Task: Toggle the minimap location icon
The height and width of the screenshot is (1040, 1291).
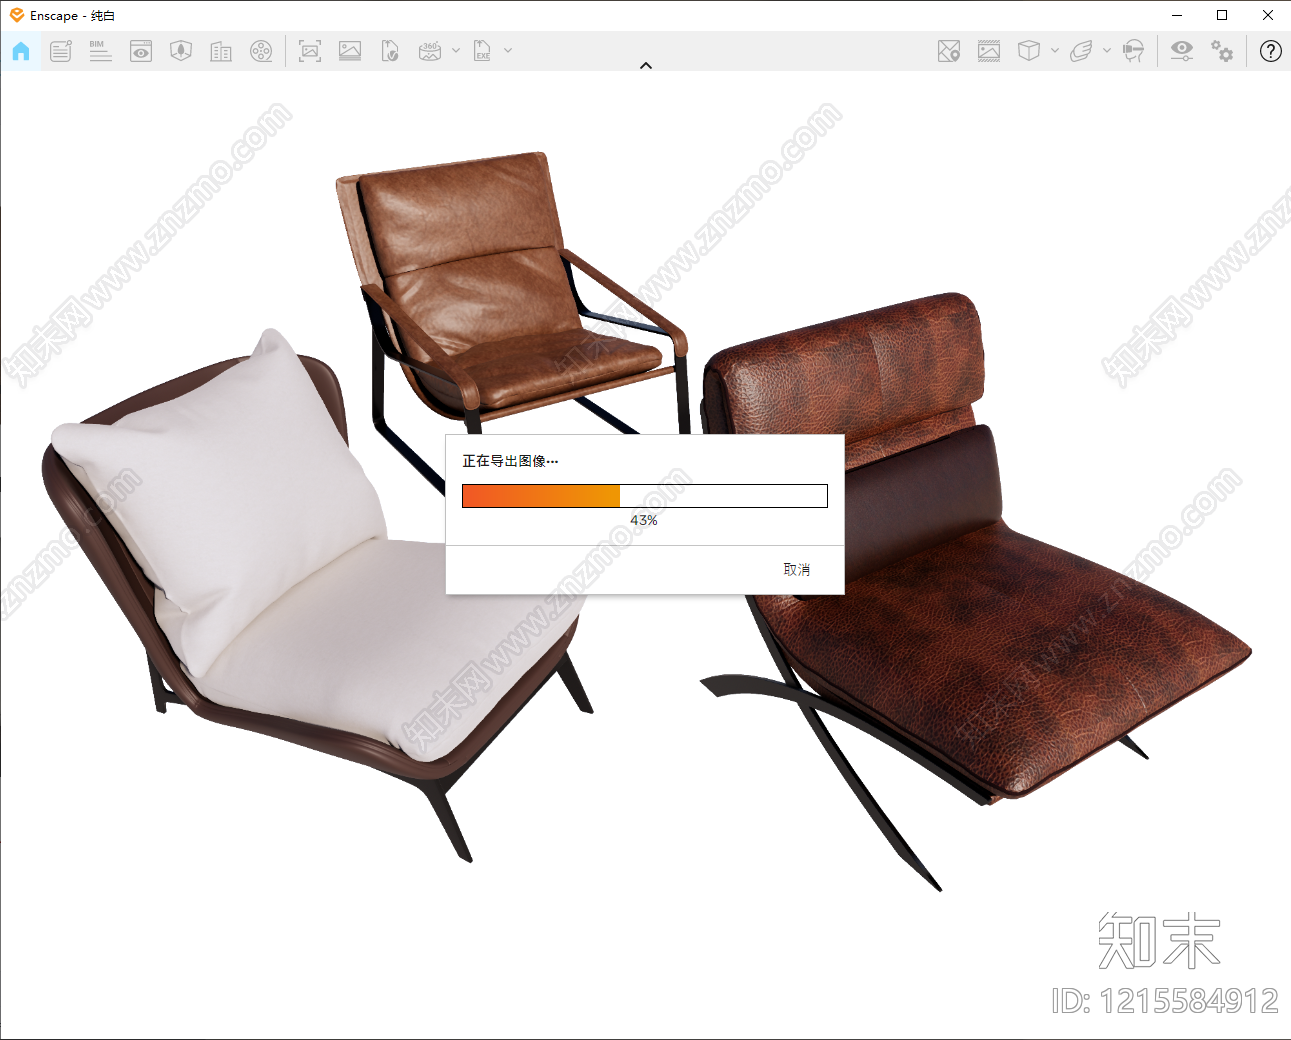Action: coord(949,51)
